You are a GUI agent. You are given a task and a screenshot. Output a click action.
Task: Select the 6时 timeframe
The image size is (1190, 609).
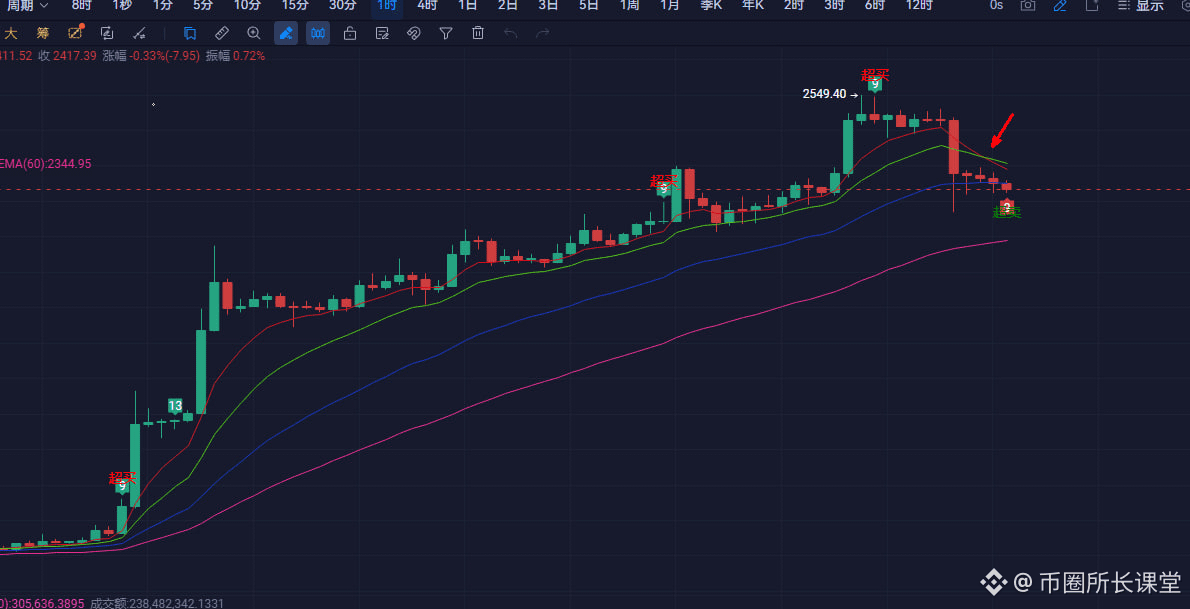point(874,5)
